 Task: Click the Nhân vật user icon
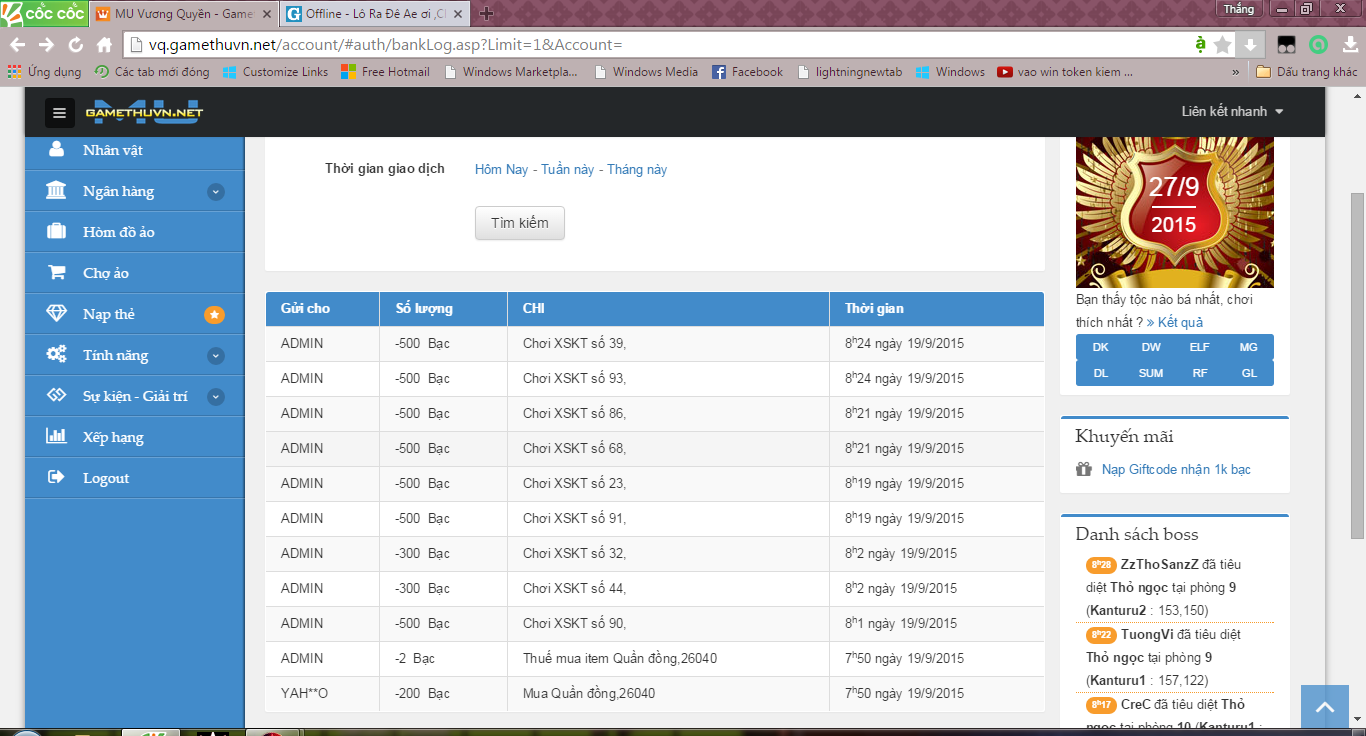pos(57,149)
